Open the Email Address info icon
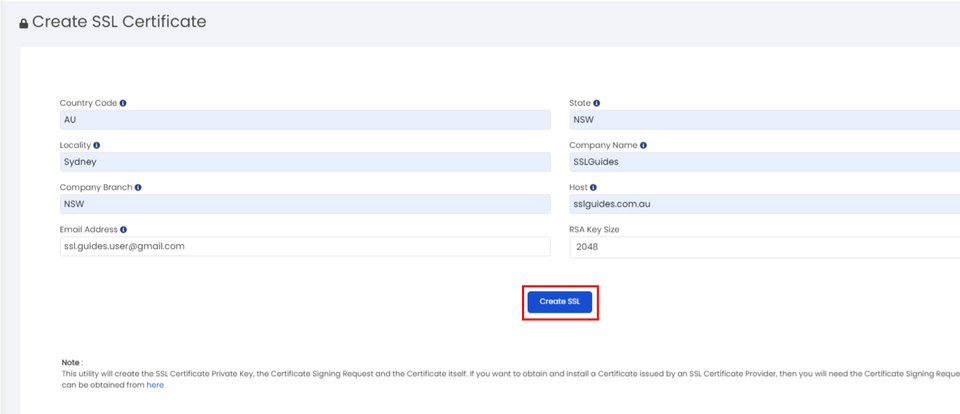The width and height of the screenshot is (960, 414). coord(123,229)
